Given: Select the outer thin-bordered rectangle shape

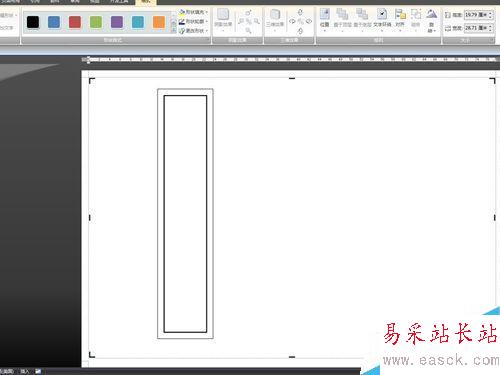Looking at the screenshot, I should (x=185, y=214).
